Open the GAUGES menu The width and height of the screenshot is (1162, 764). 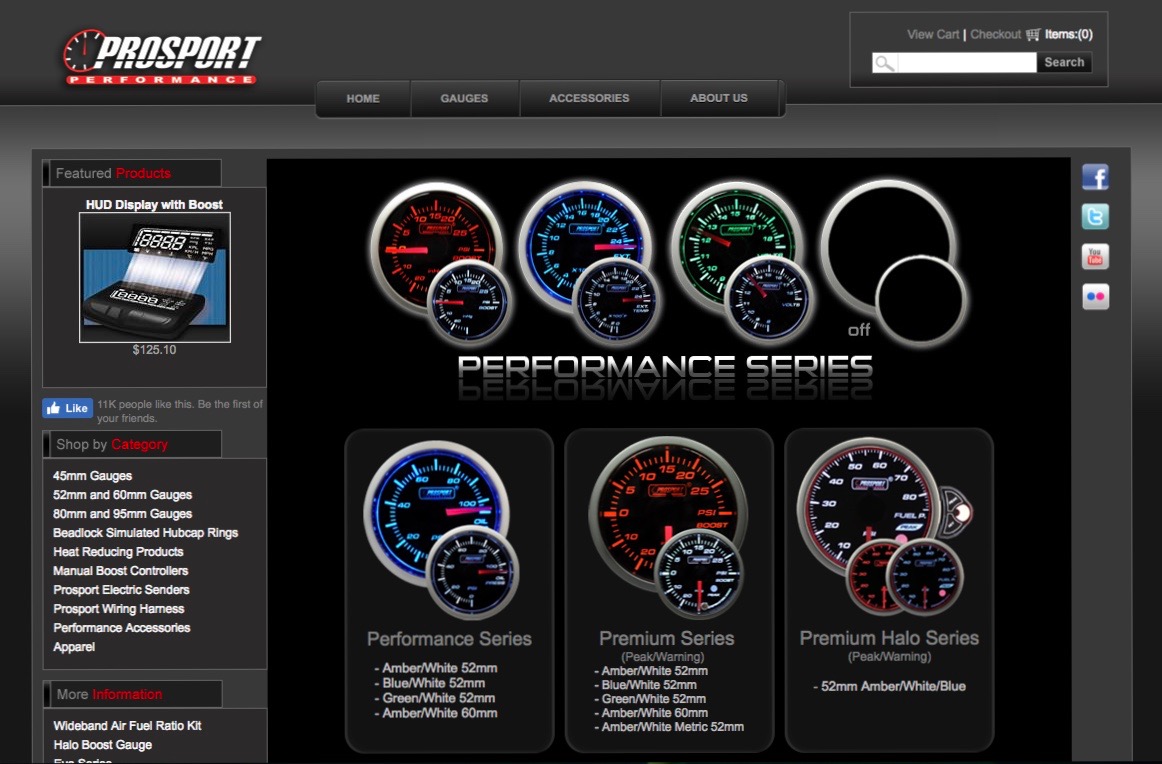coord(465,99)
